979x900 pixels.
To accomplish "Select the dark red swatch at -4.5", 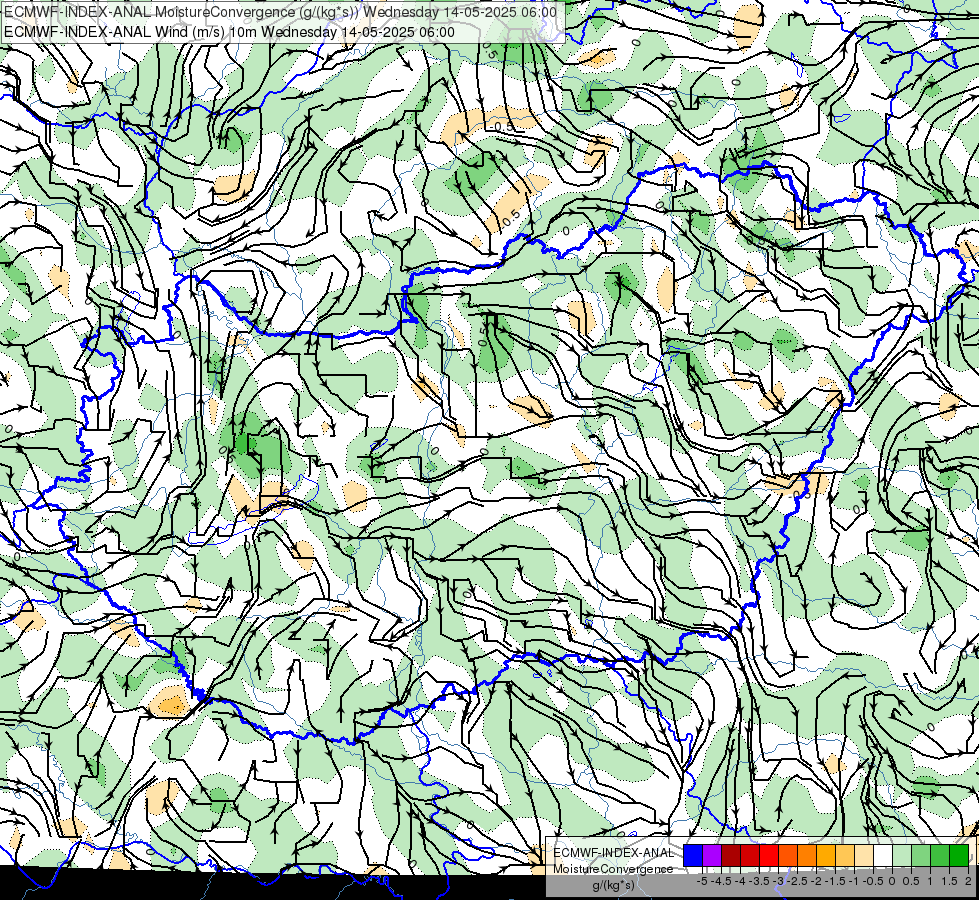I will (x=731, y=856).
